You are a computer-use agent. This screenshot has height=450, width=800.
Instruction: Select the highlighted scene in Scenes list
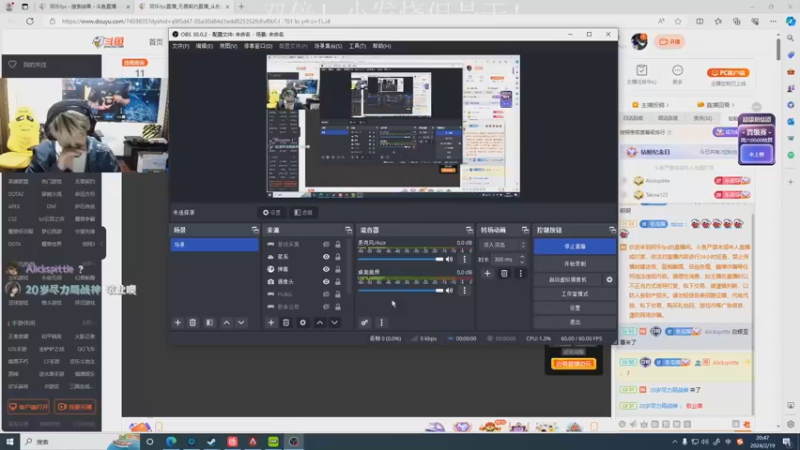(214, 245)
